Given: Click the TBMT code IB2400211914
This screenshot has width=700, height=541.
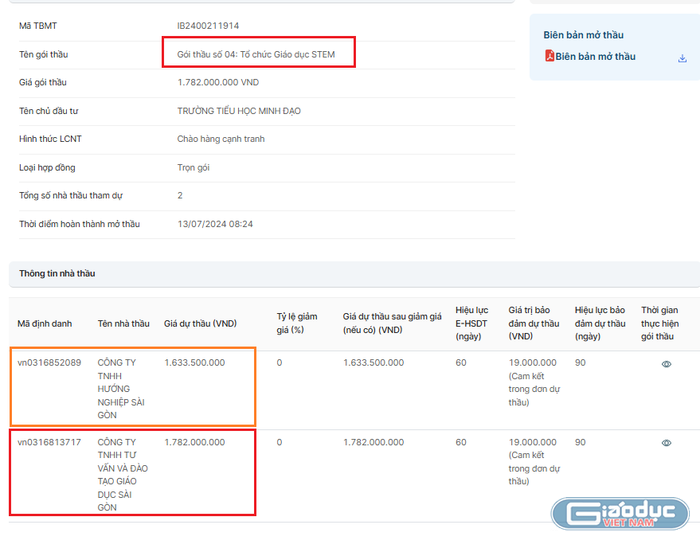Looking at the screenshot, I should point(208,25).
